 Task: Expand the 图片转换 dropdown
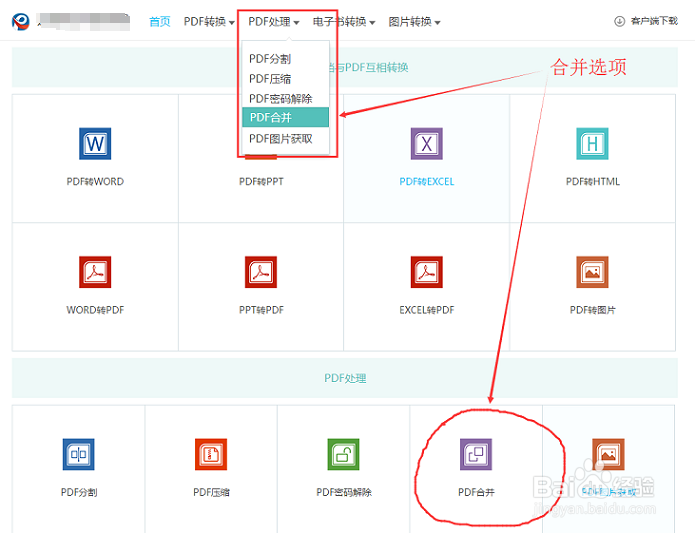pyautogui.click(x=414, y=22)
